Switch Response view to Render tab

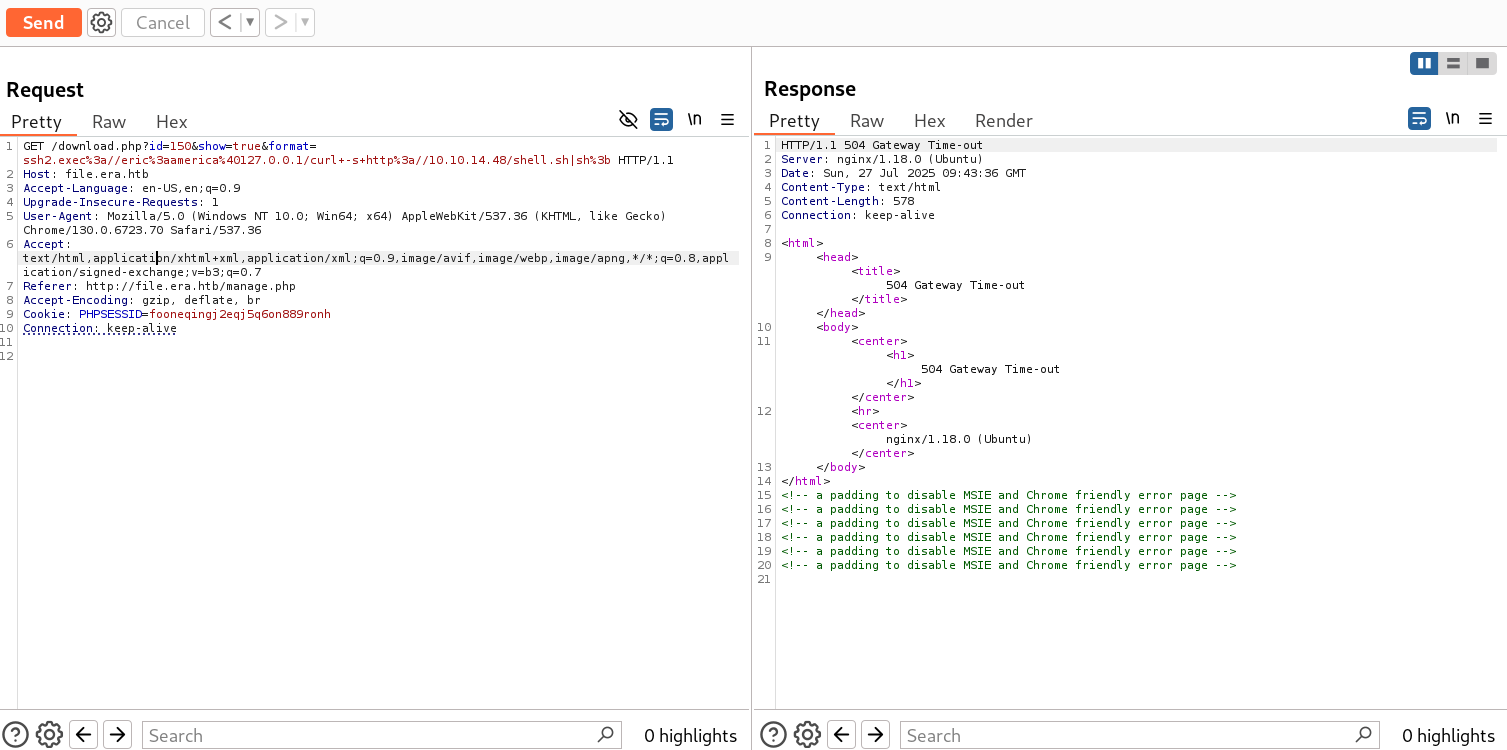(x=1003, y=120)
